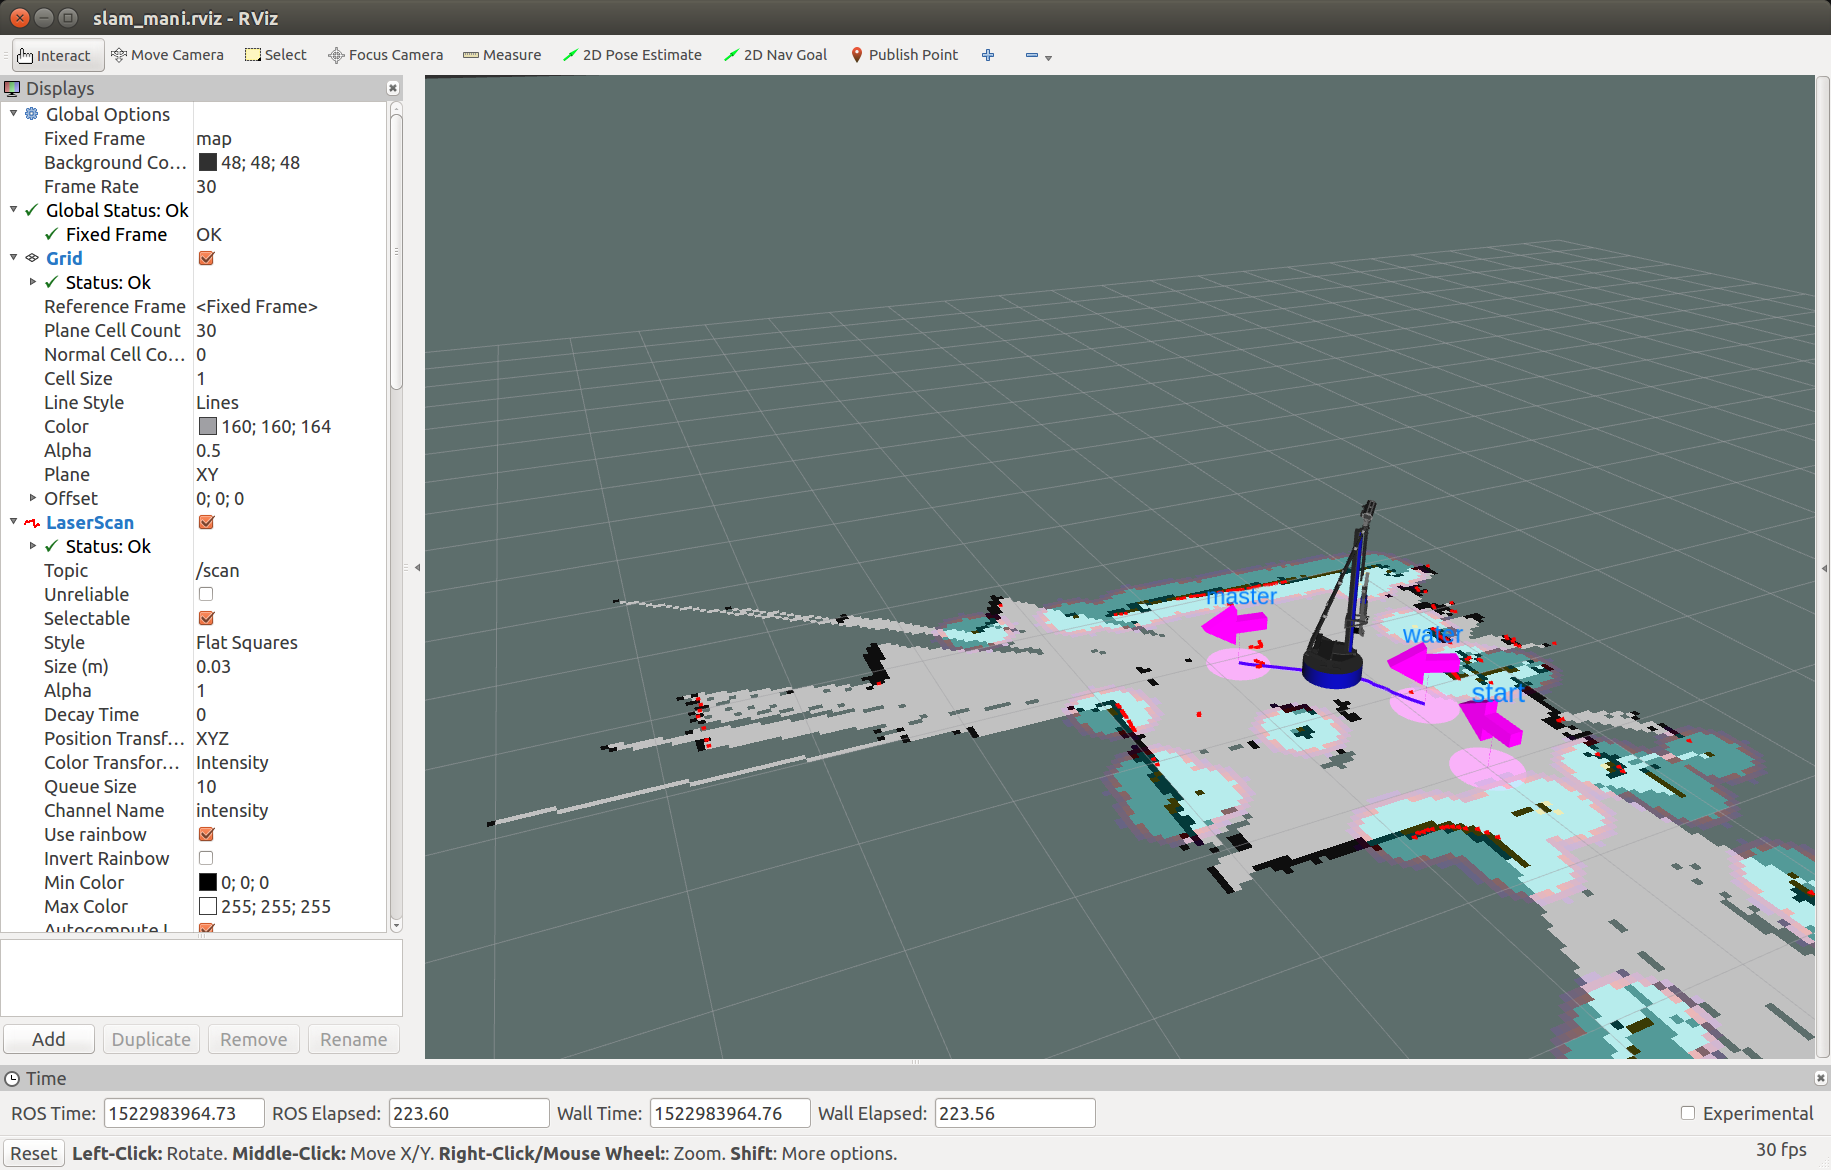Select the 2D Pose Estimate tool

[x=632, y=55]
